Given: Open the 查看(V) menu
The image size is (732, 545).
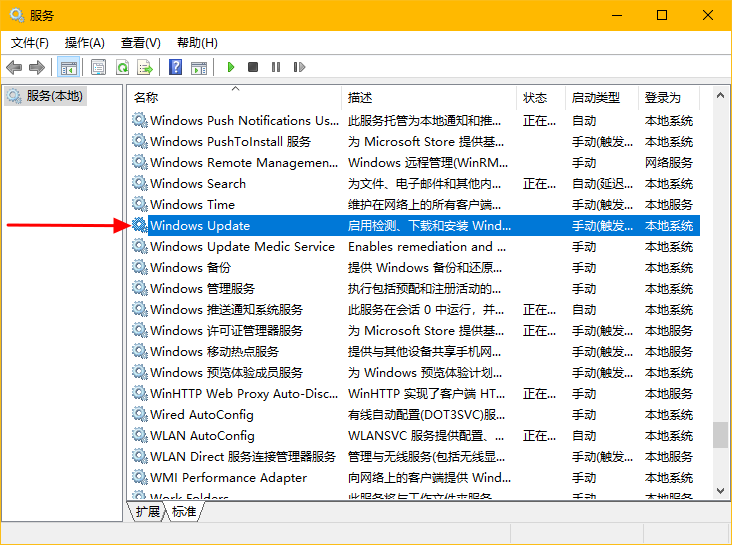Looking at the screenshot, I should (141, 43).
